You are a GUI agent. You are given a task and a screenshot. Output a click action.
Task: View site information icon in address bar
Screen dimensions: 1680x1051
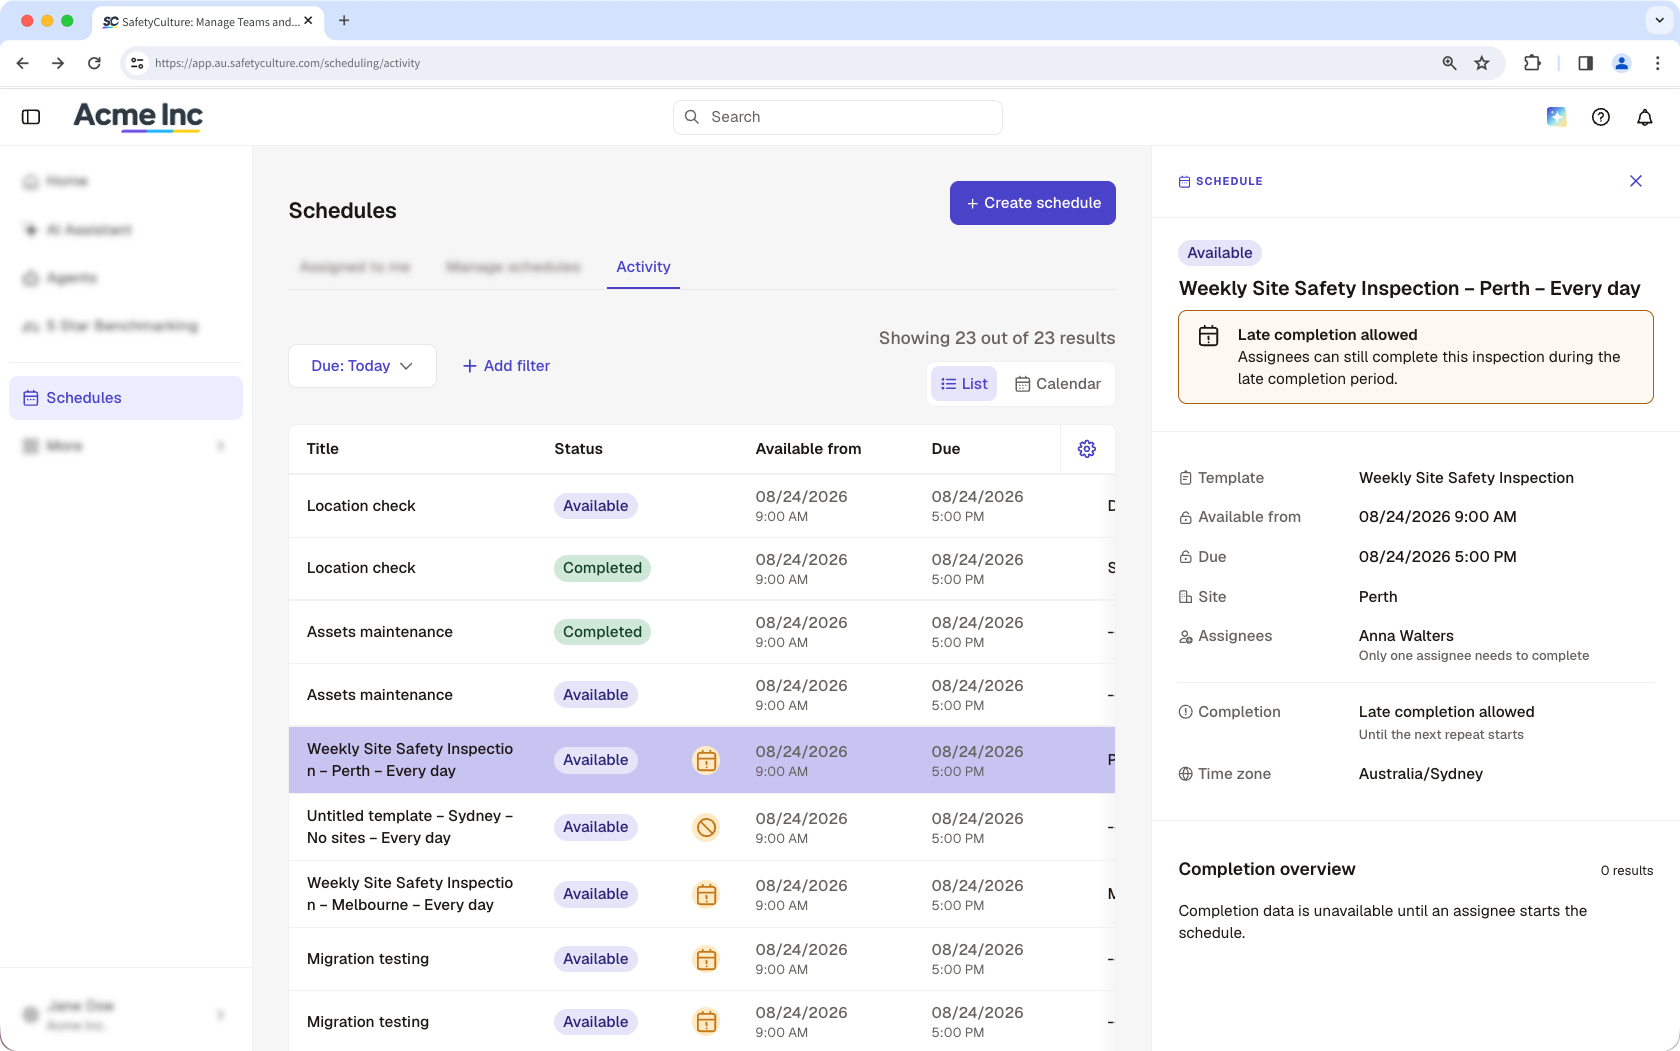[x=137, y=63]
